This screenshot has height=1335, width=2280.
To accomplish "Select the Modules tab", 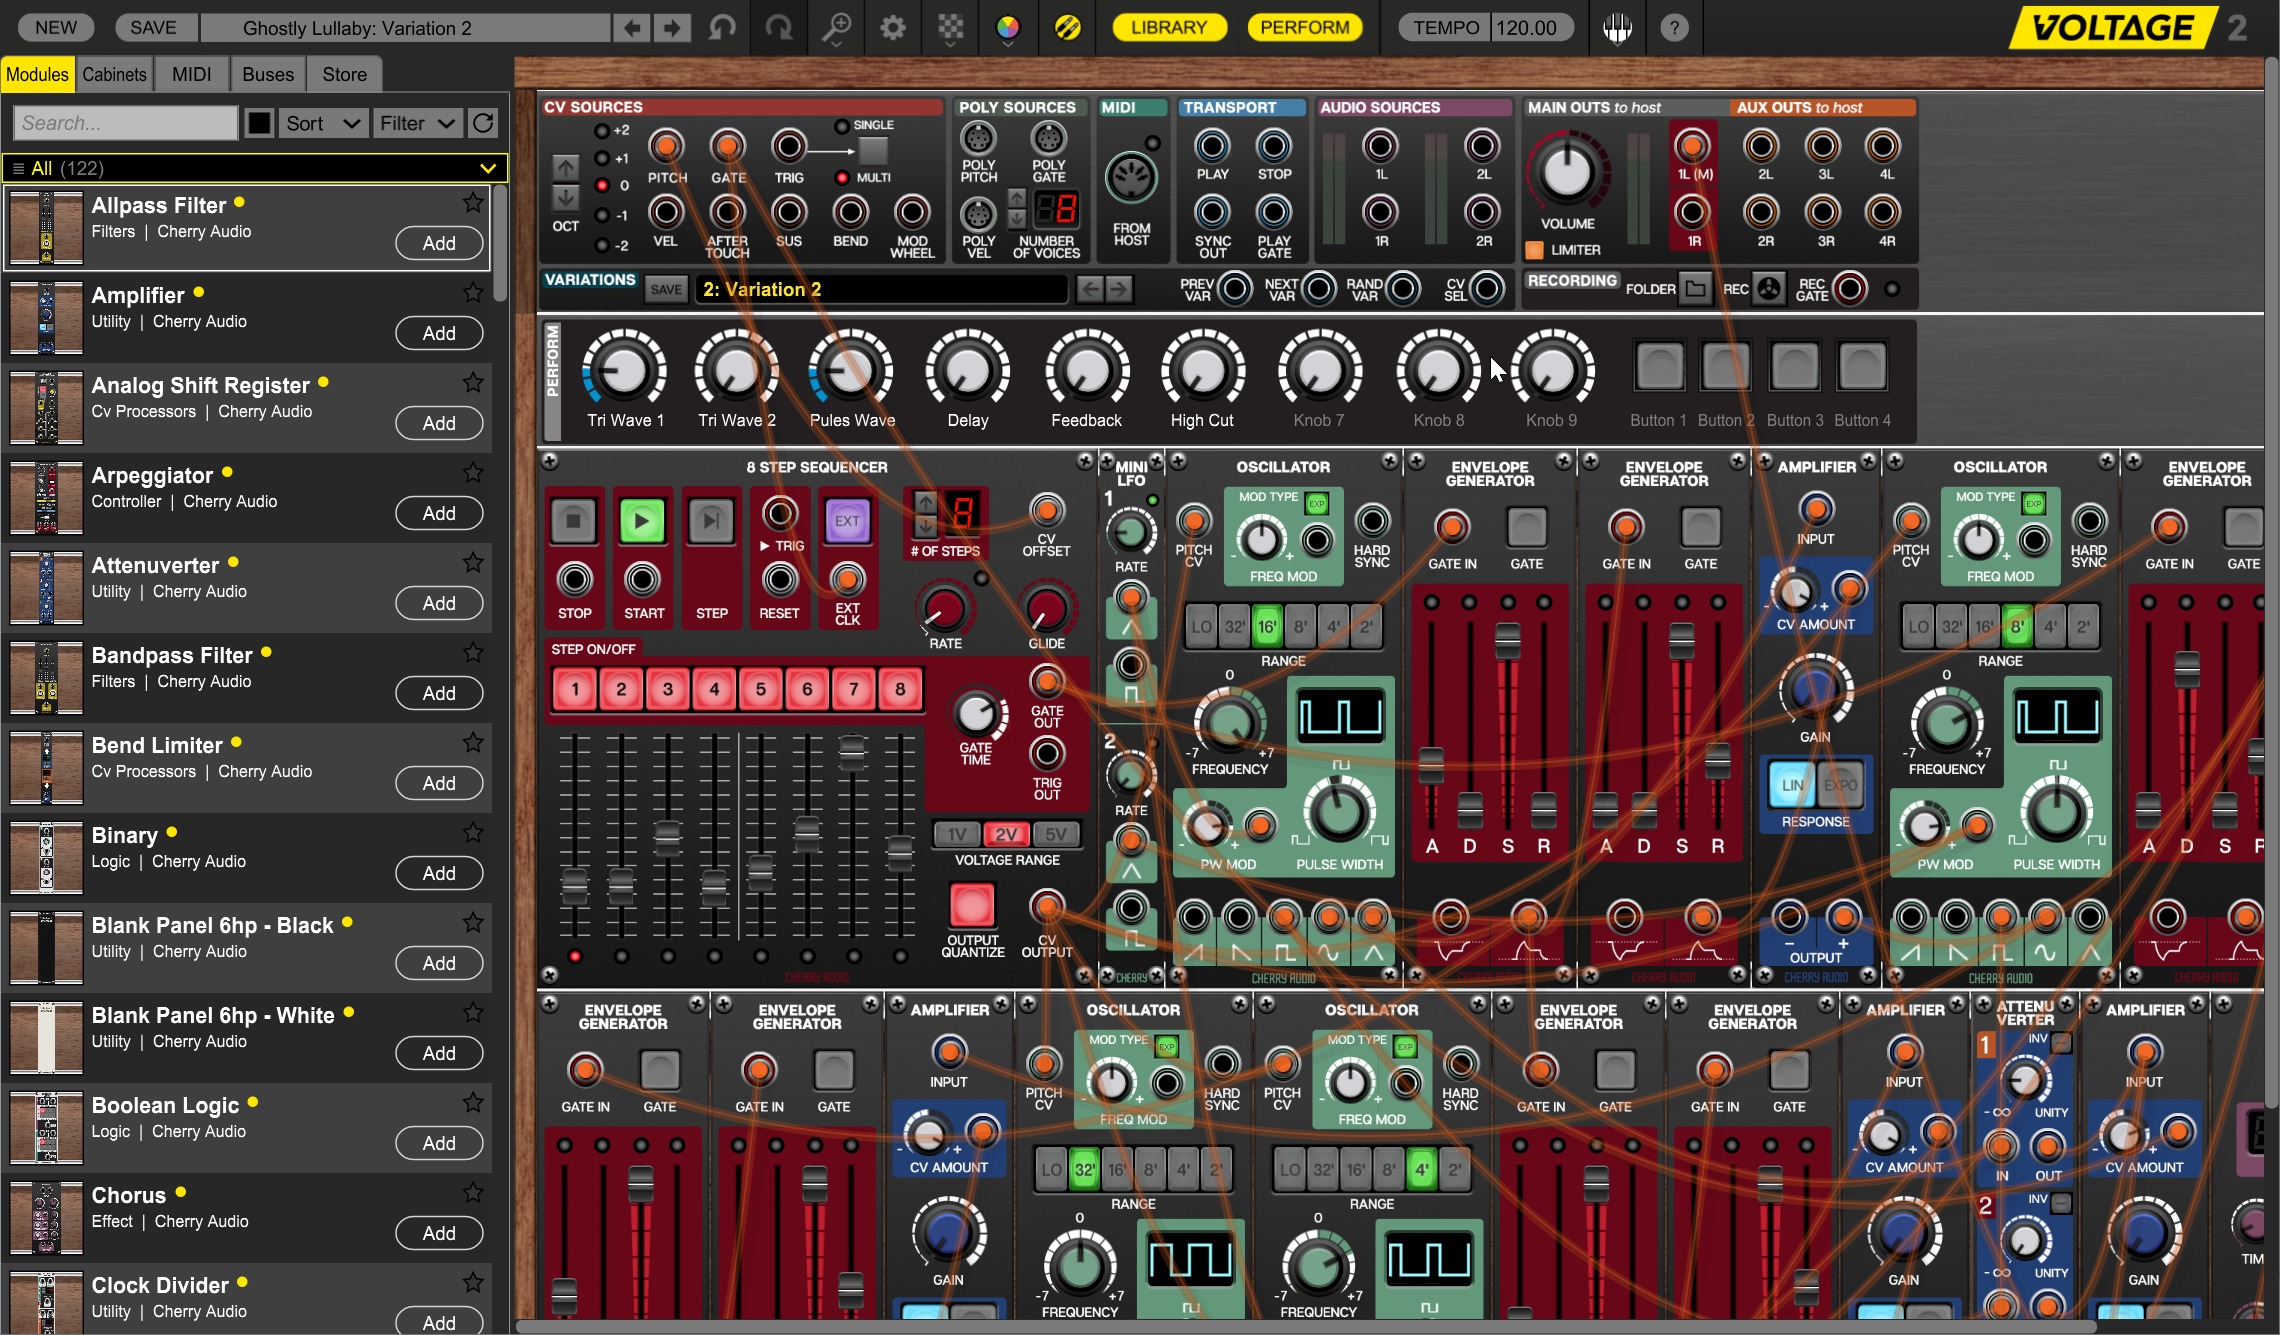I will tap(37, 74).
